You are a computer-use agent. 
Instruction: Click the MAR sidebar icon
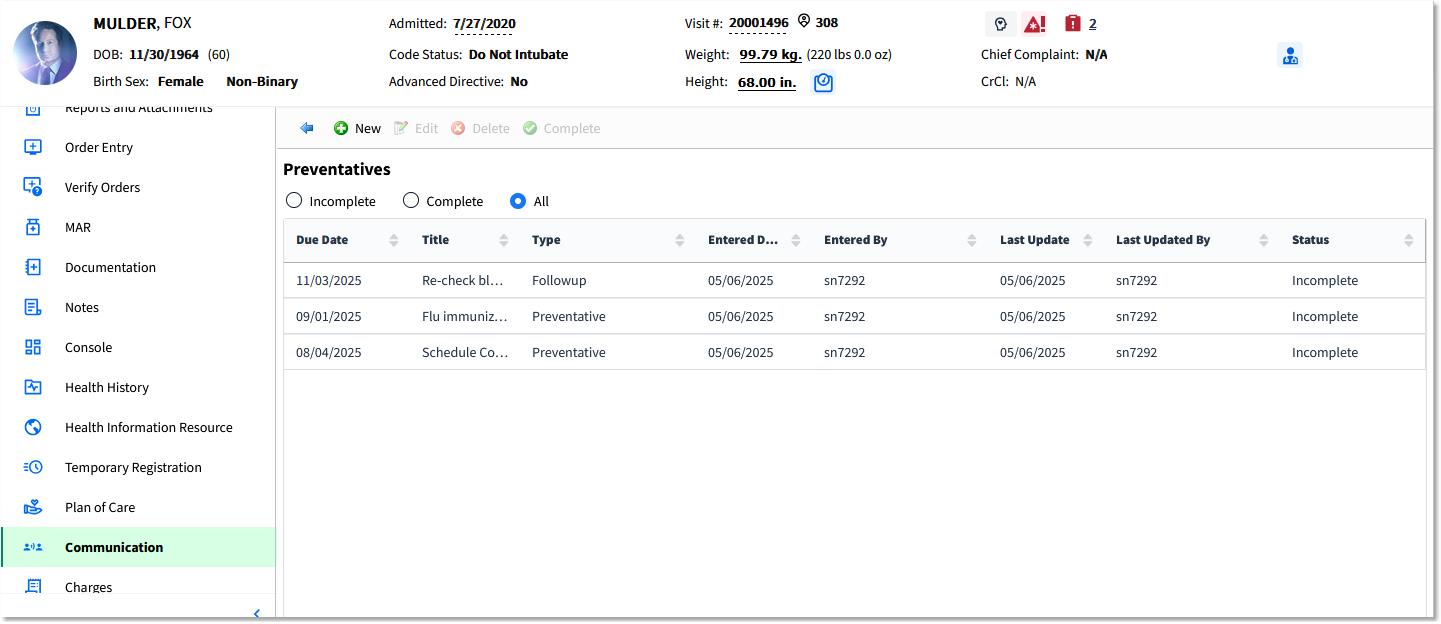(x=33, y=227)
